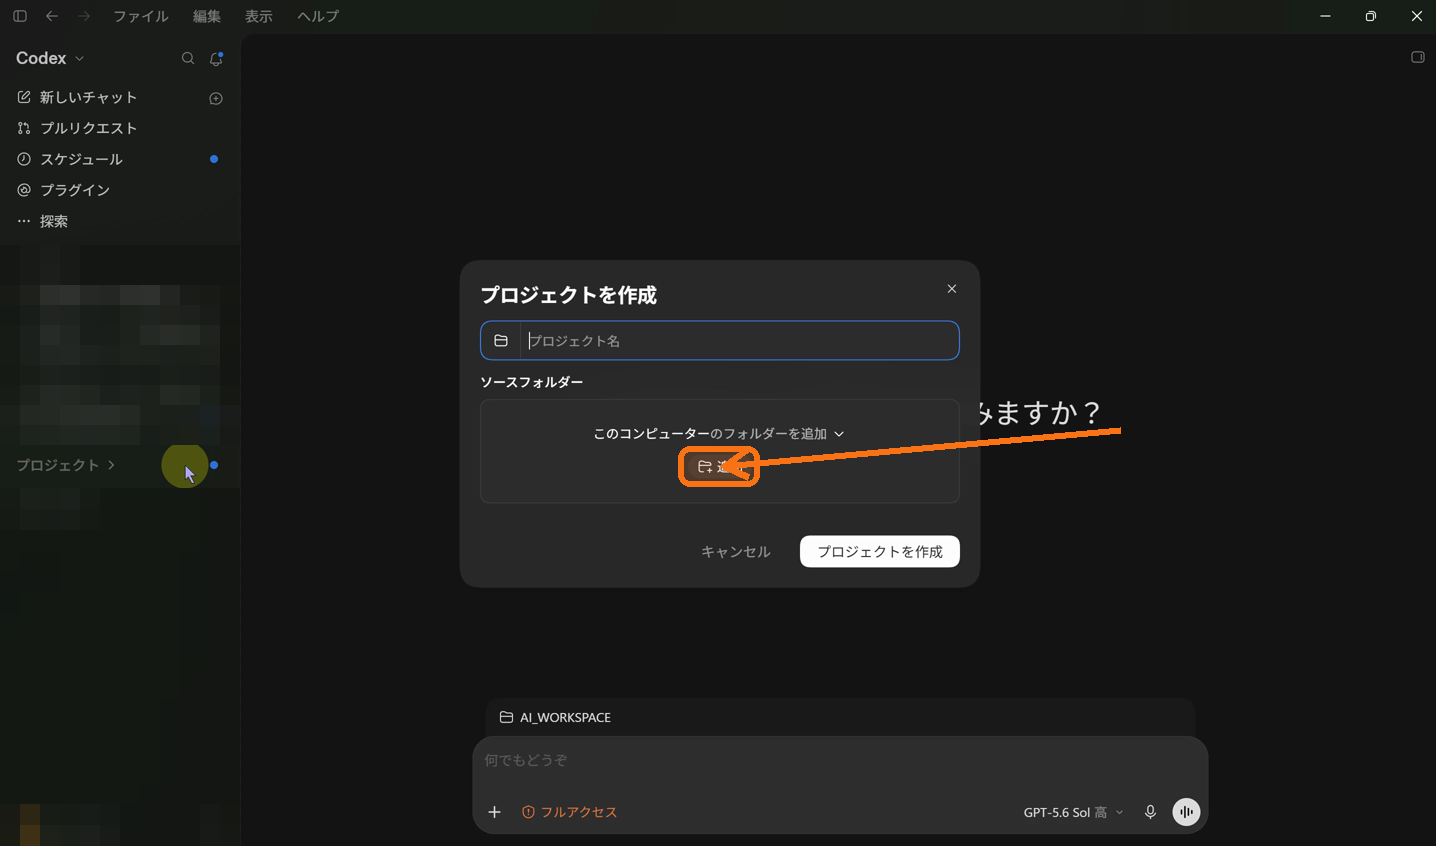Click the plus icon in the chat composer
The width and height of the screenshot is (1436, 846).
coord(494,812)
